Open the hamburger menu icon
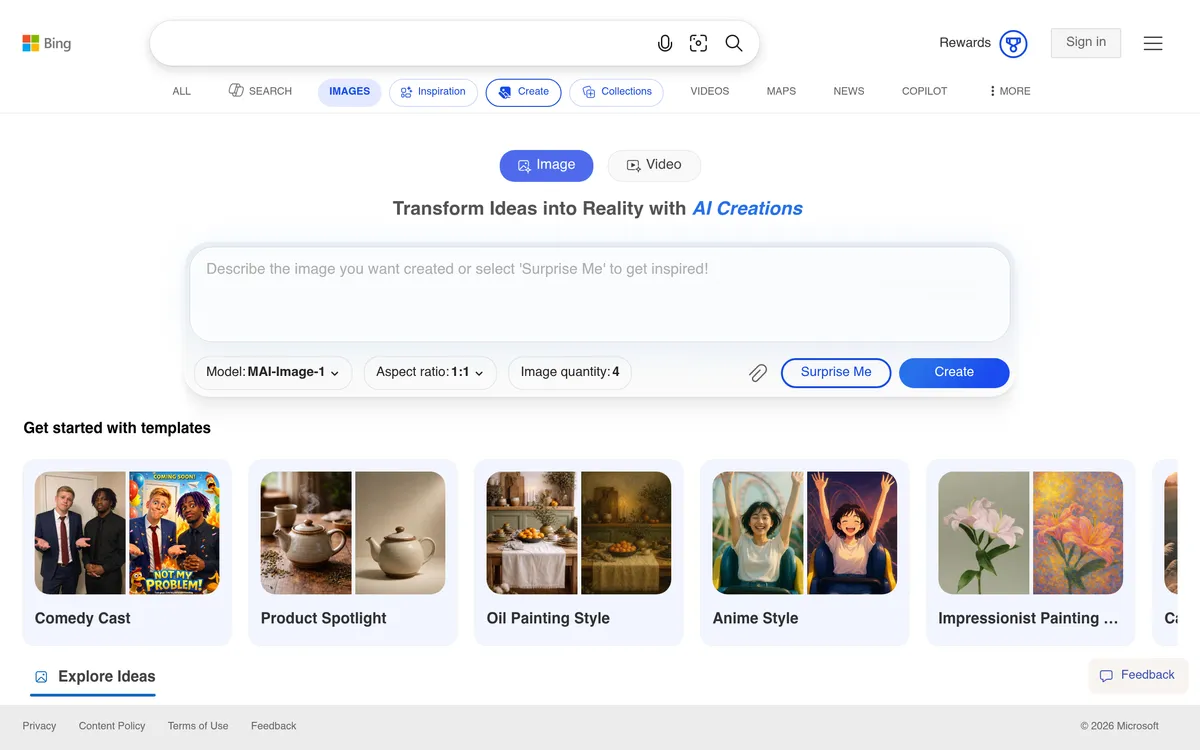 pos(1153,43)
